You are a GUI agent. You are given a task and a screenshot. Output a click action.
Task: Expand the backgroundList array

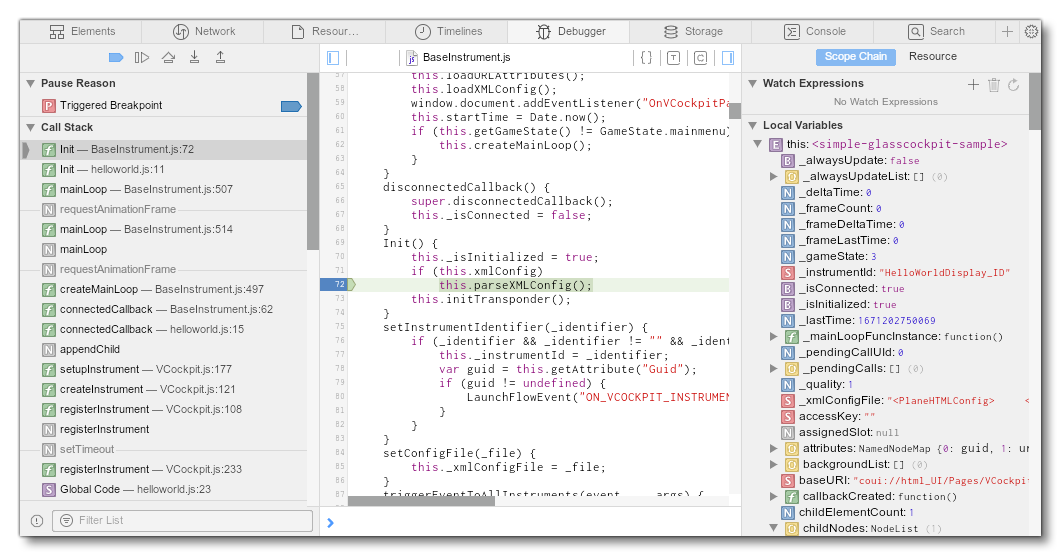tap(773, 465)
